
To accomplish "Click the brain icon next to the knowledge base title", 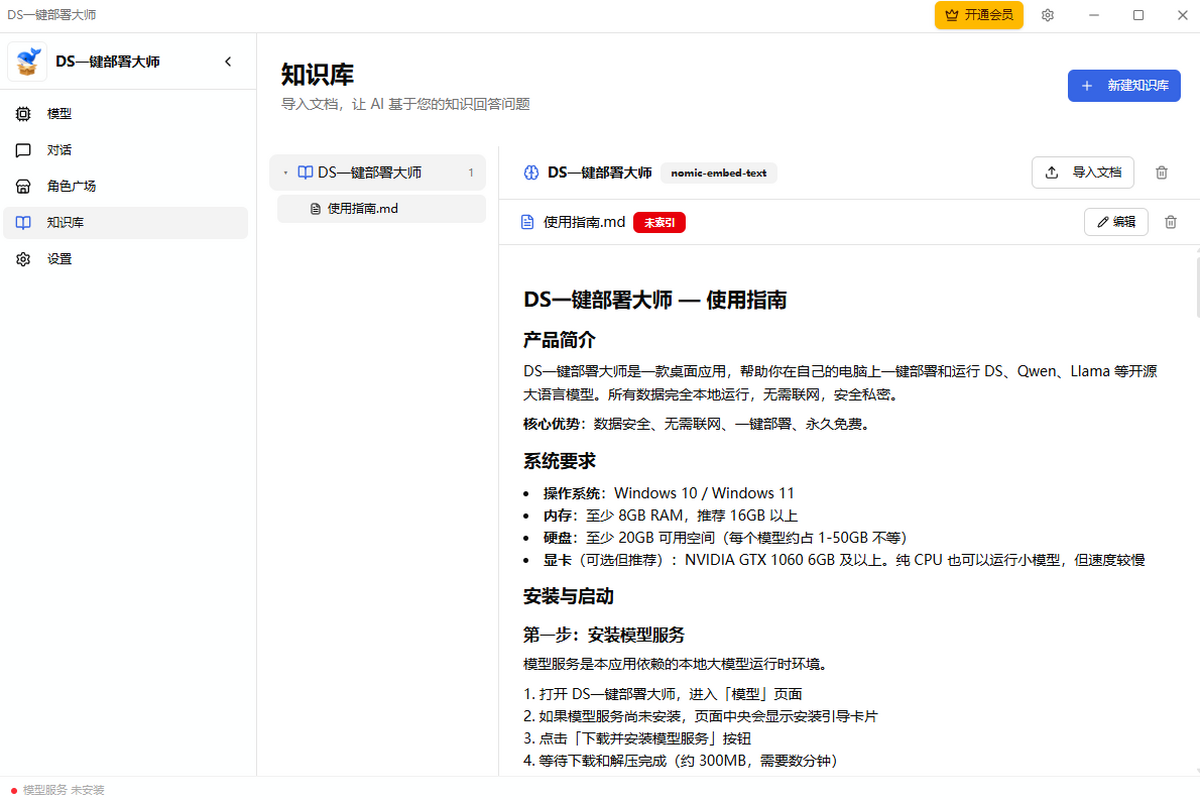I will [531, 172].
